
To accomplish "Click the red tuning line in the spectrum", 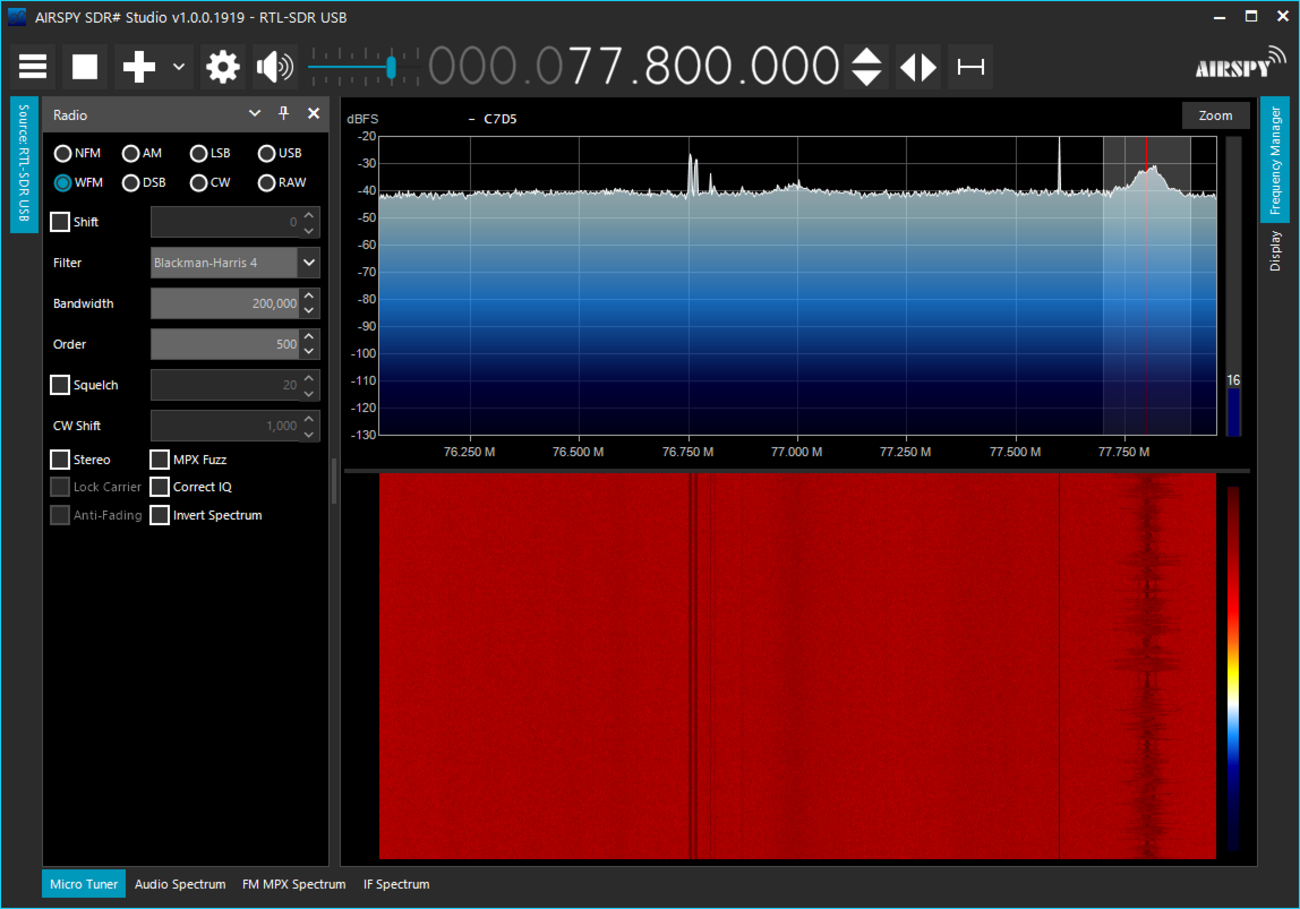I will (1146, 285).
